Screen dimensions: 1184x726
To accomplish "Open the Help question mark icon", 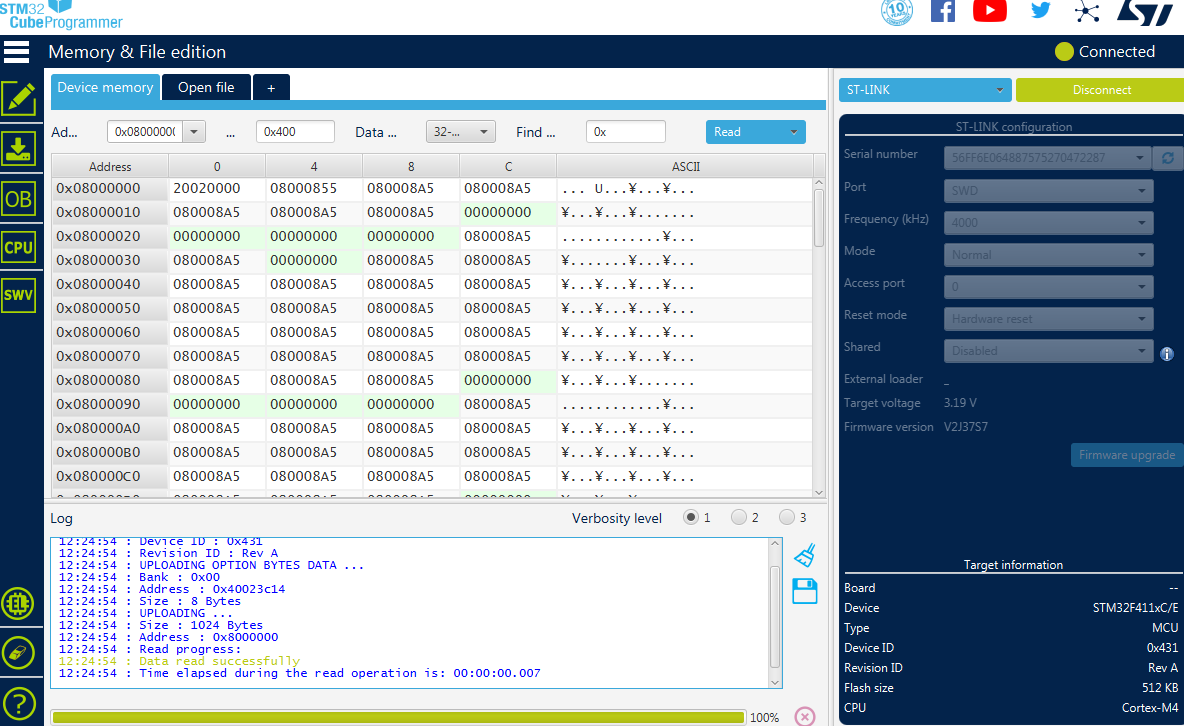I will click(18, 703).
